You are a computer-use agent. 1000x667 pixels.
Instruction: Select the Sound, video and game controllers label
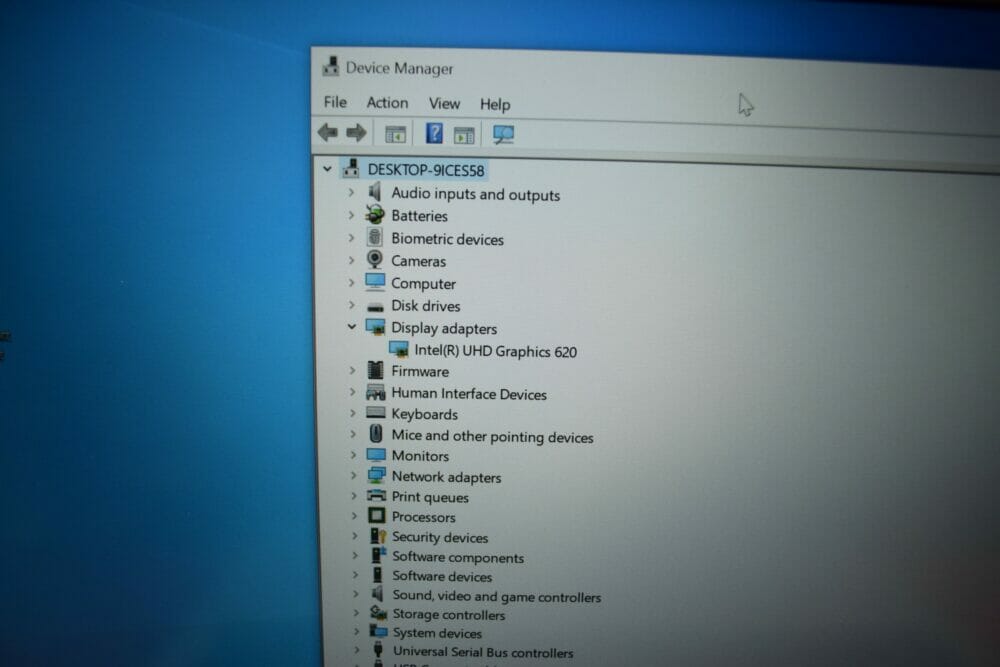pos(497,597)
